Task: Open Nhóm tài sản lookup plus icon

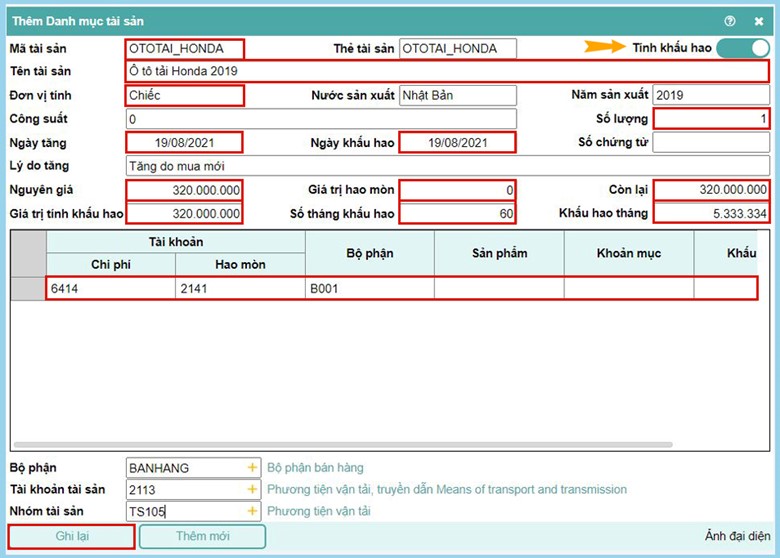Action: (252, 512)
